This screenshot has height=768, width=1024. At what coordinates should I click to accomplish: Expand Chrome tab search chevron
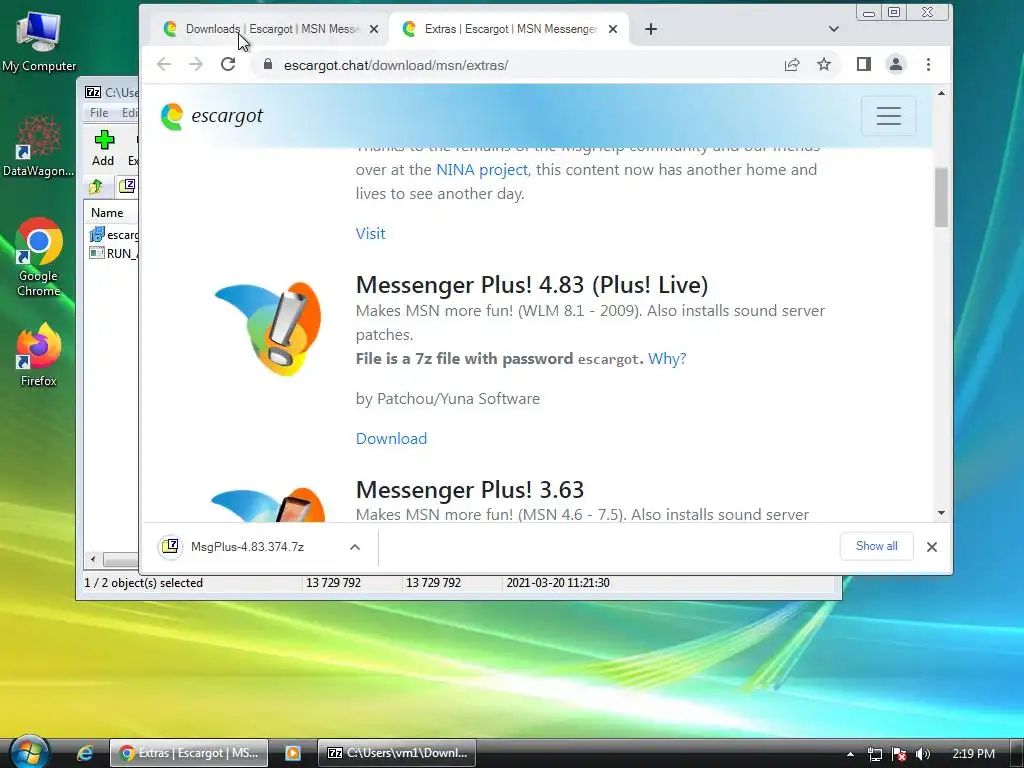(x=833, y=29)
